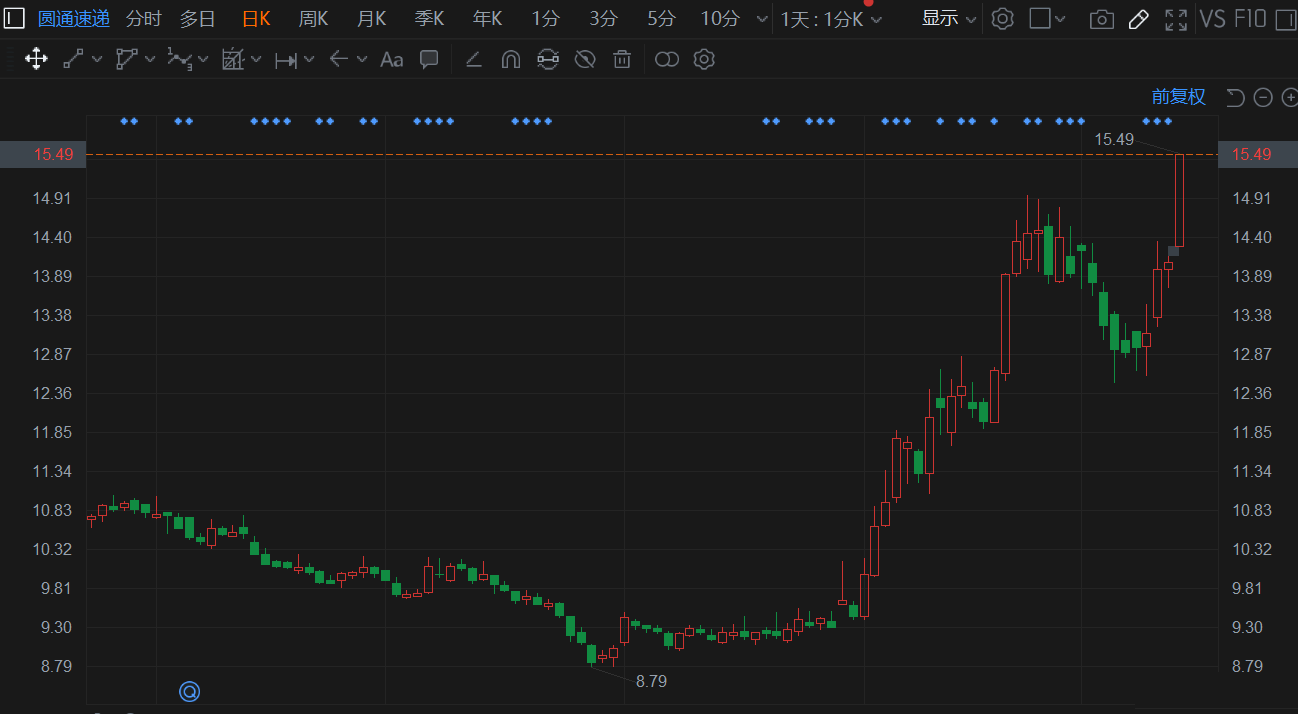
Task: Toggle the hide drawings eye icon
Action: coord(585,59)
